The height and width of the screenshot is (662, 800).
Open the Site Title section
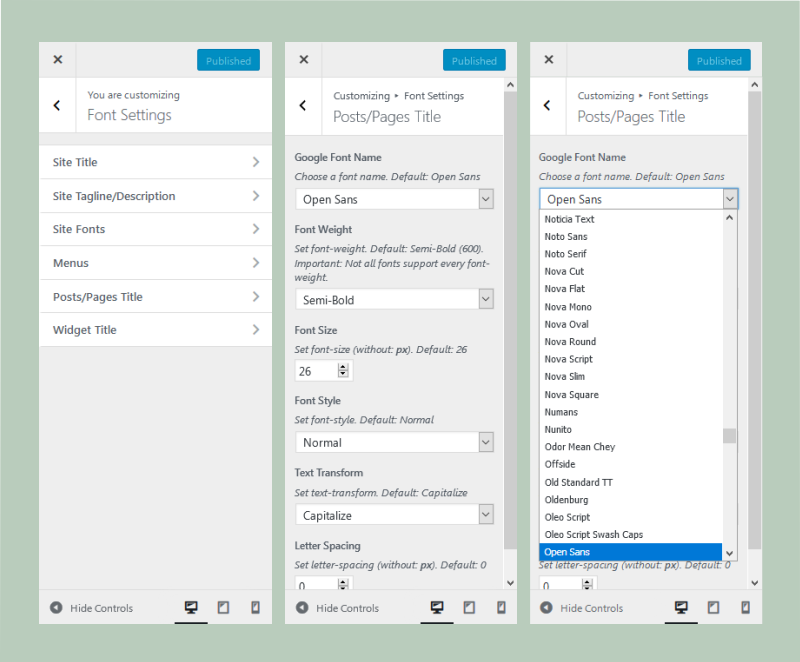156,162
